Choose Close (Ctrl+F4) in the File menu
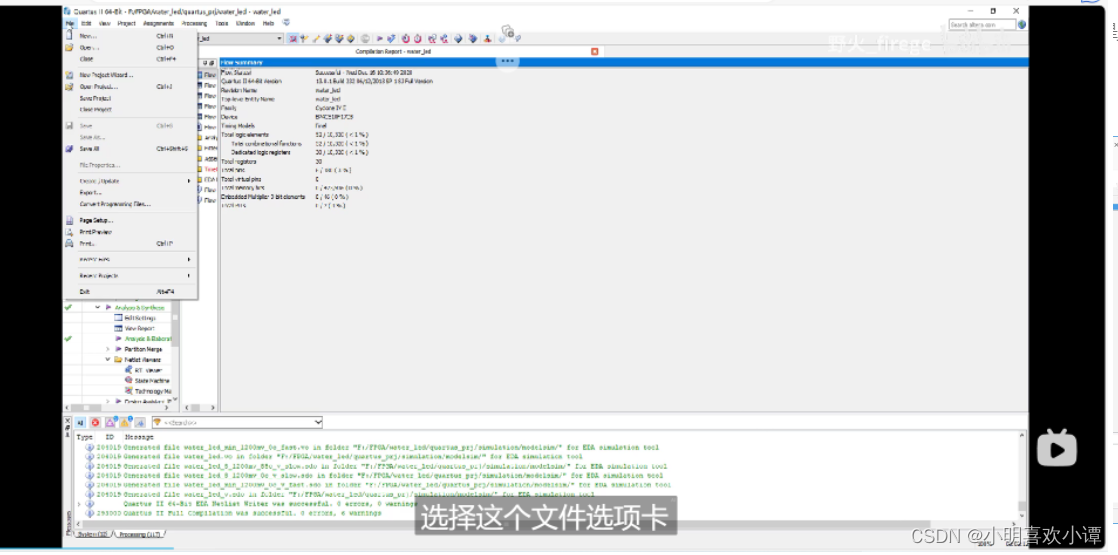 pyautogui.click(x=130, y=59)
